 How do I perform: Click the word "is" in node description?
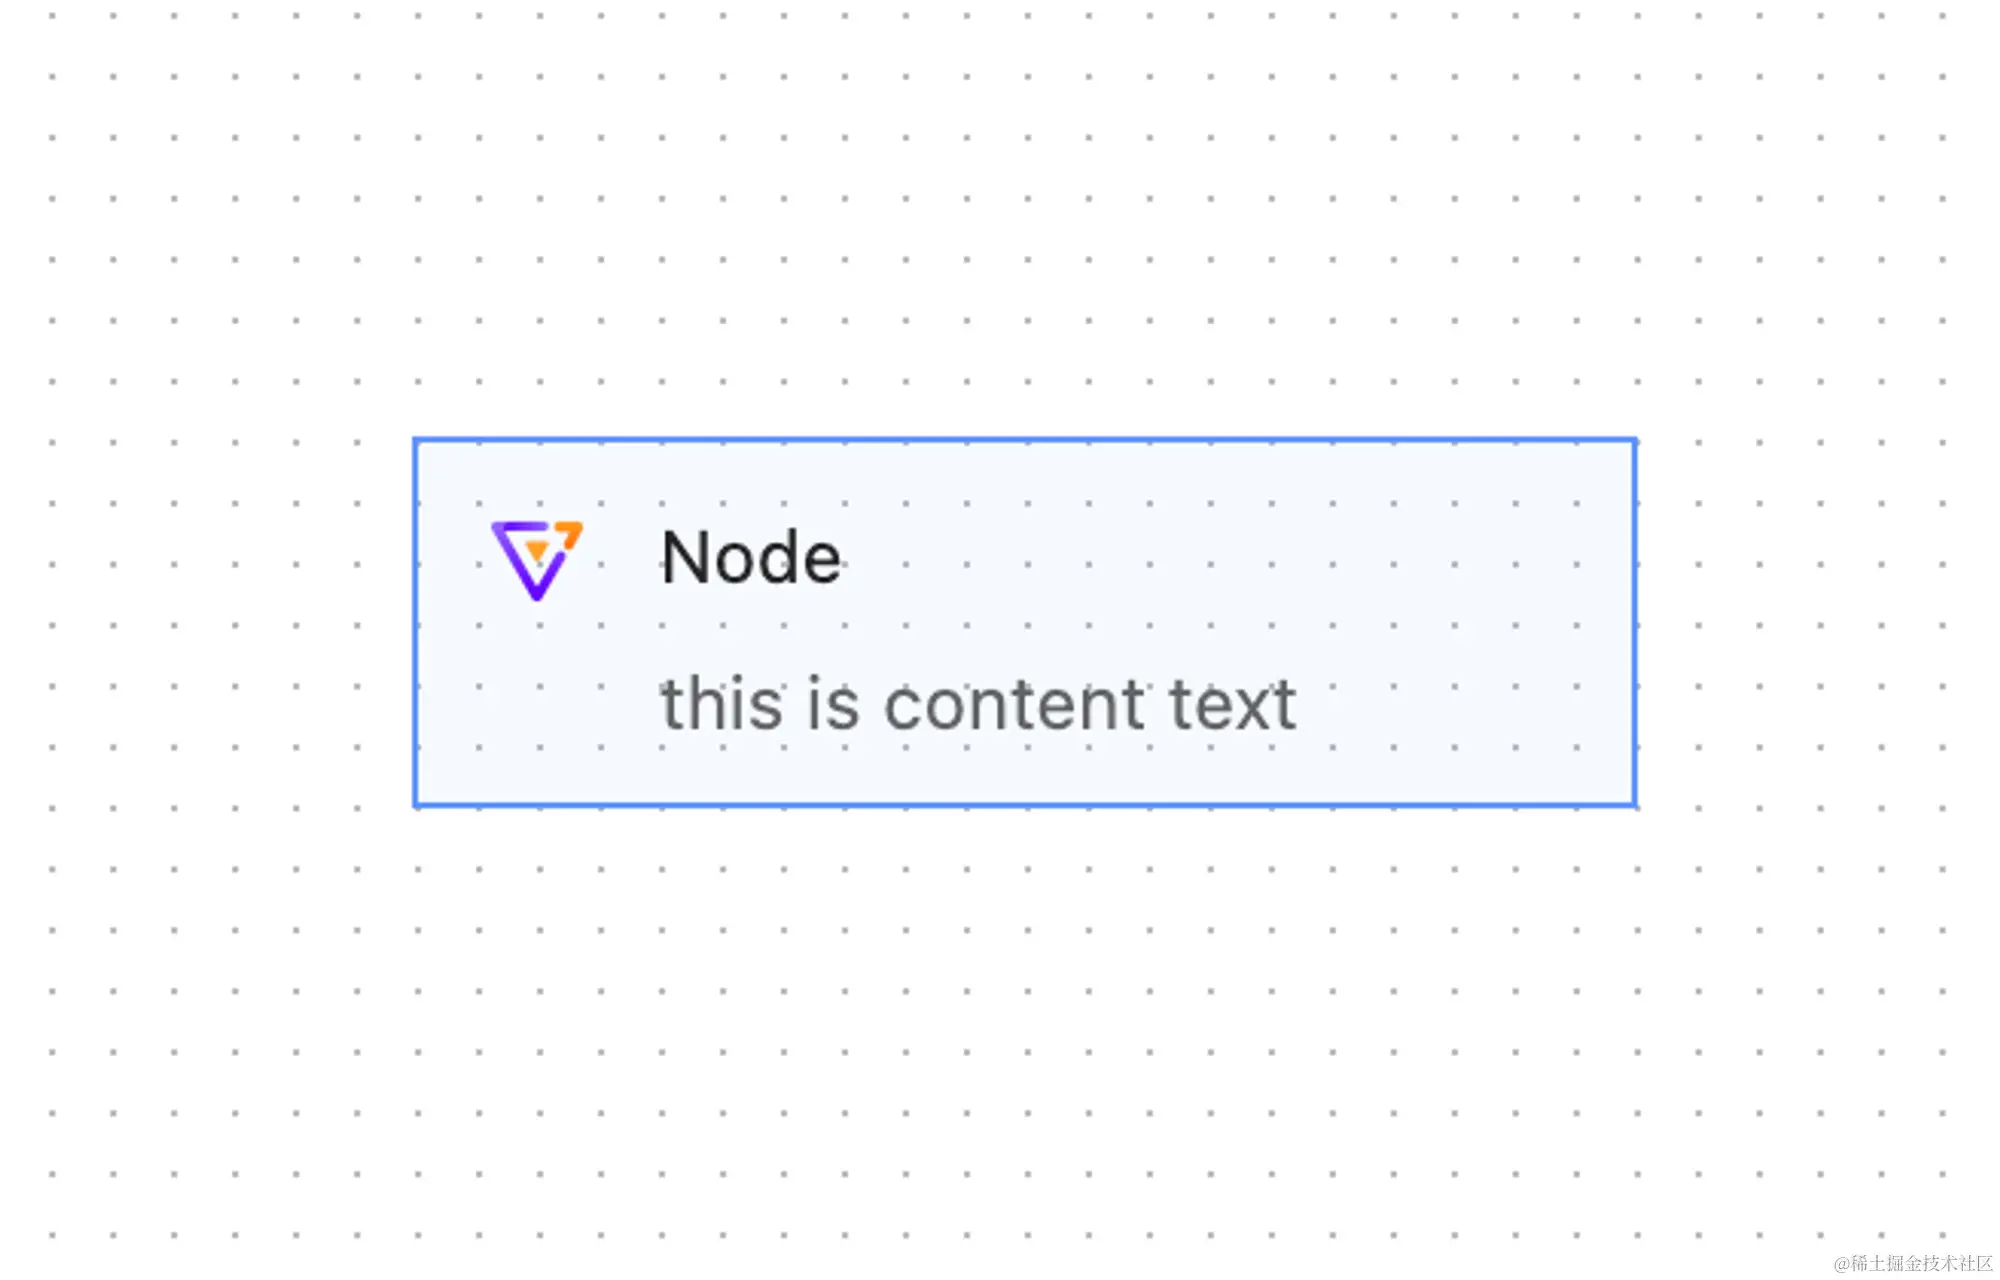[x=833, y=704]
